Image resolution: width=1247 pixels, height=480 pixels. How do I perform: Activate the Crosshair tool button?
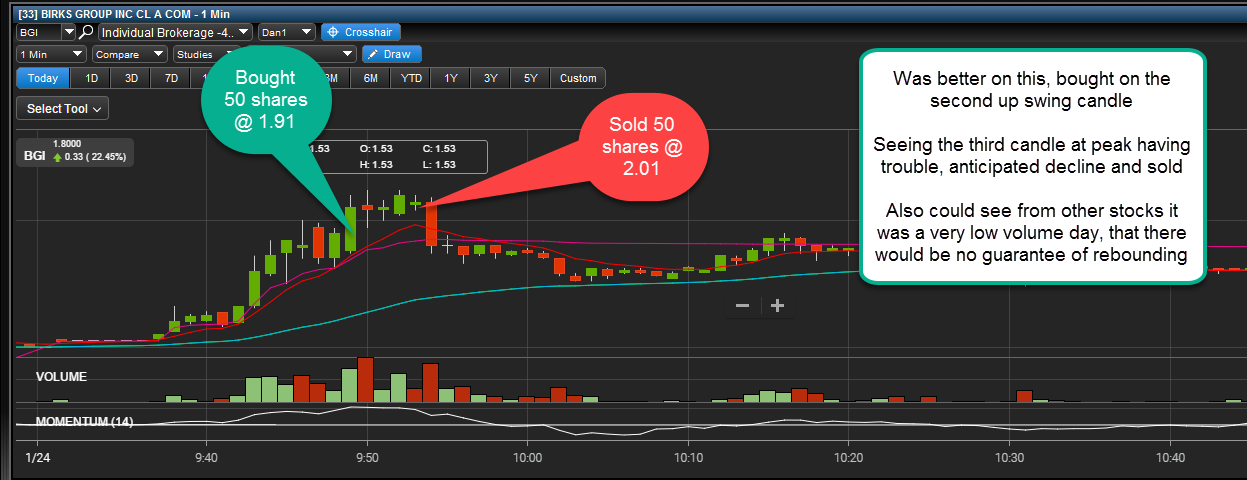point(361,32)
